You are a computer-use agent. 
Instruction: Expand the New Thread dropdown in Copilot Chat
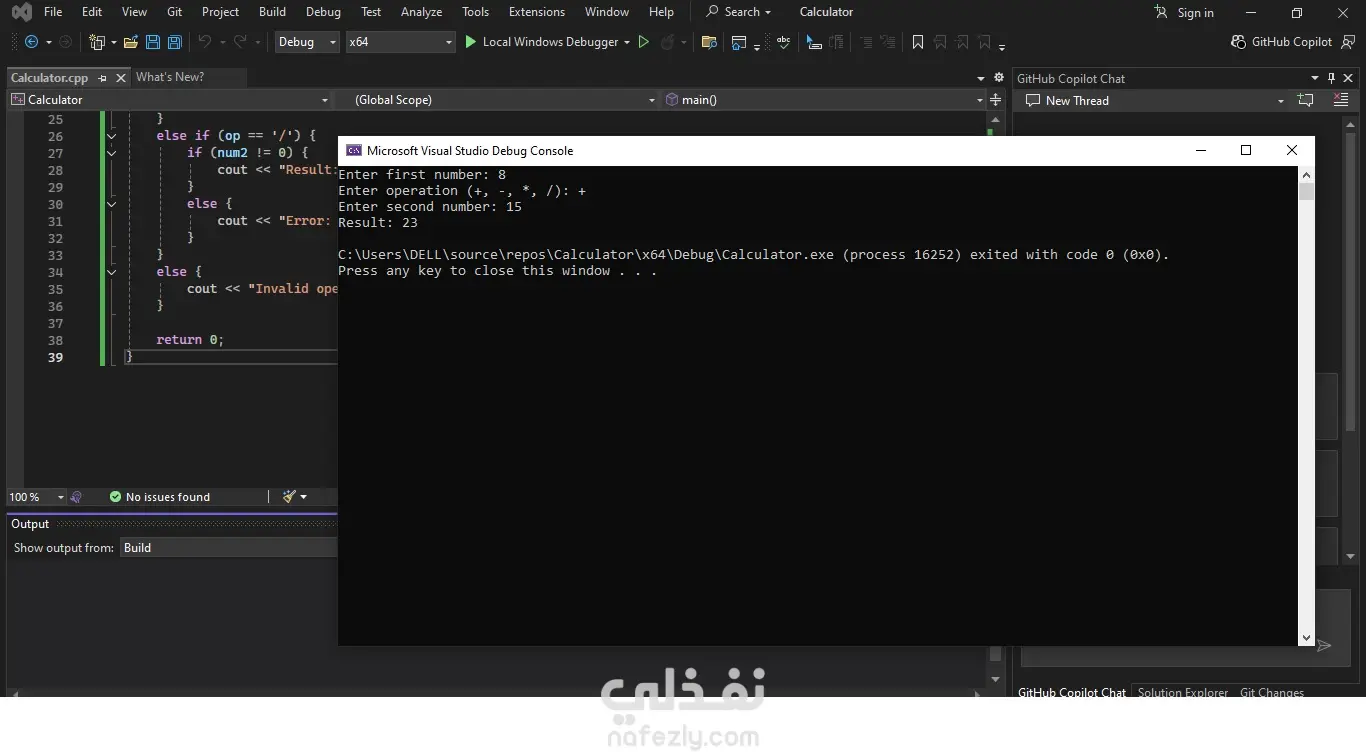point(1280,101)
